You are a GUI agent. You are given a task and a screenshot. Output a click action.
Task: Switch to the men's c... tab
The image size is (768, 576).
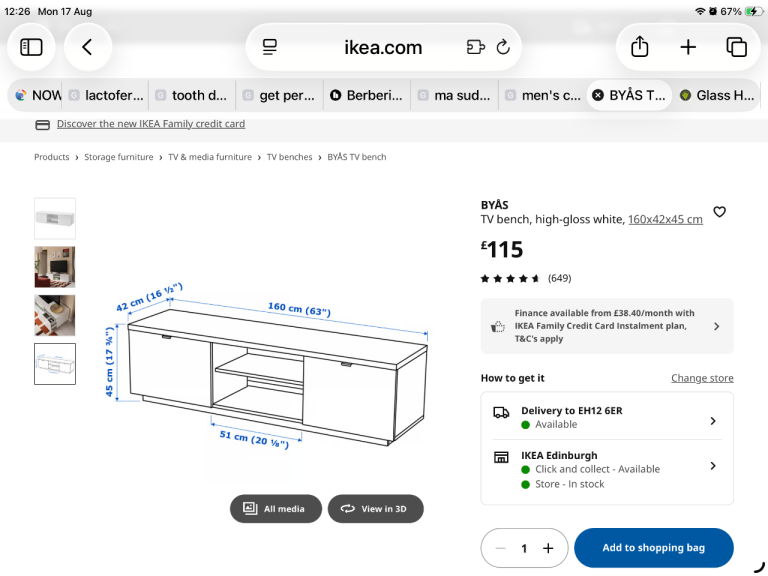(x=542, y=95)
